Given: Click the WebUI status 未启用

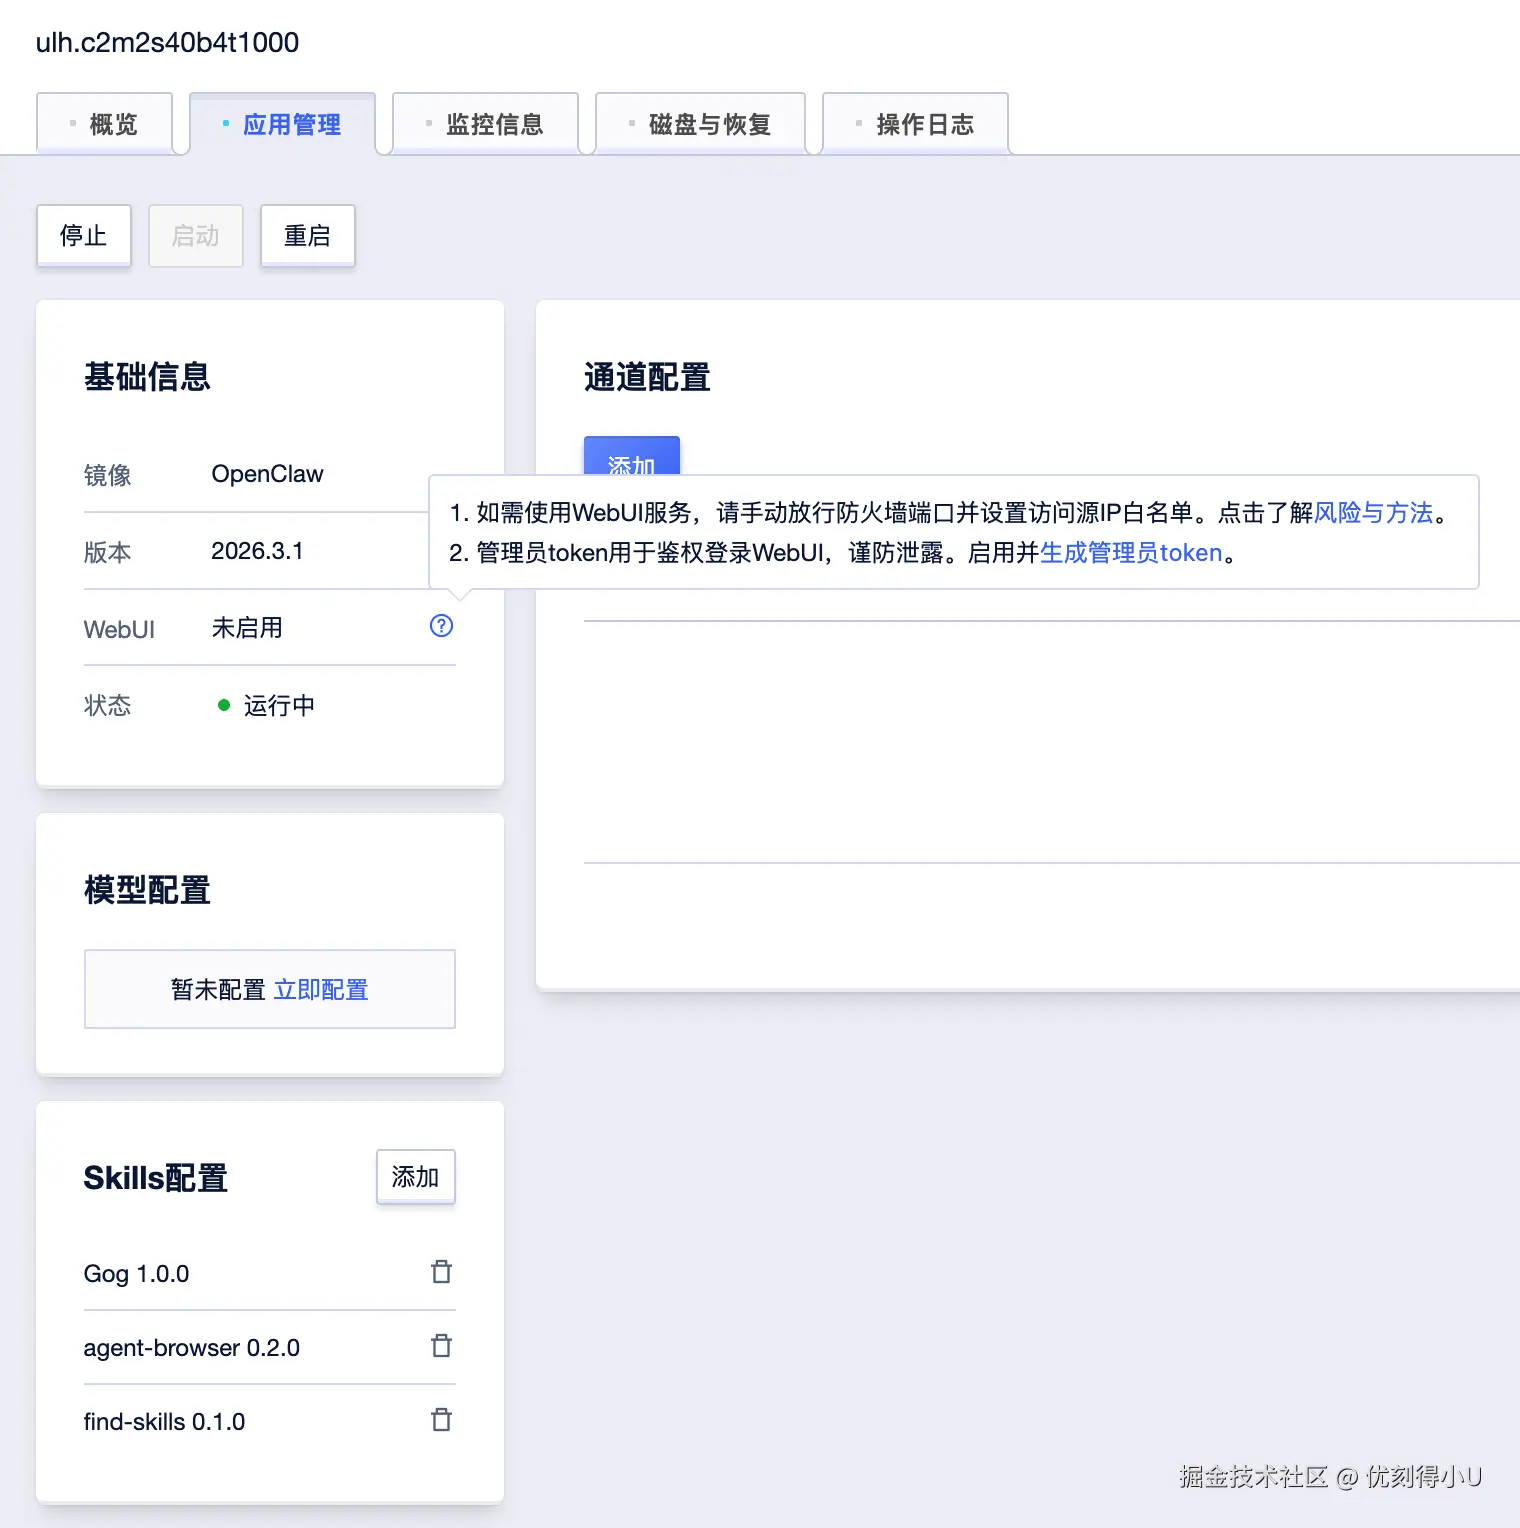Looking at the screenshot, I should point(247,628).
